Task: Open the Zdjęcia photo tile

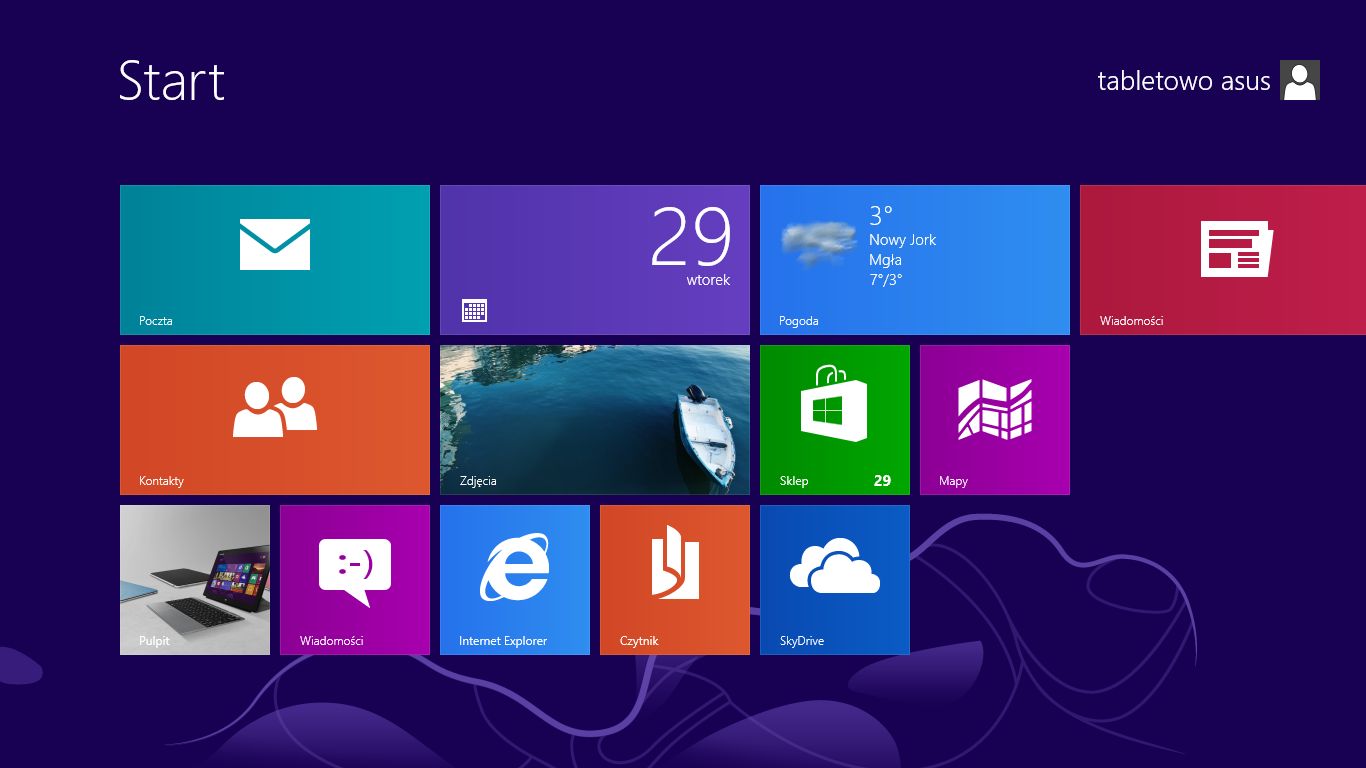Action: [595, 420]
